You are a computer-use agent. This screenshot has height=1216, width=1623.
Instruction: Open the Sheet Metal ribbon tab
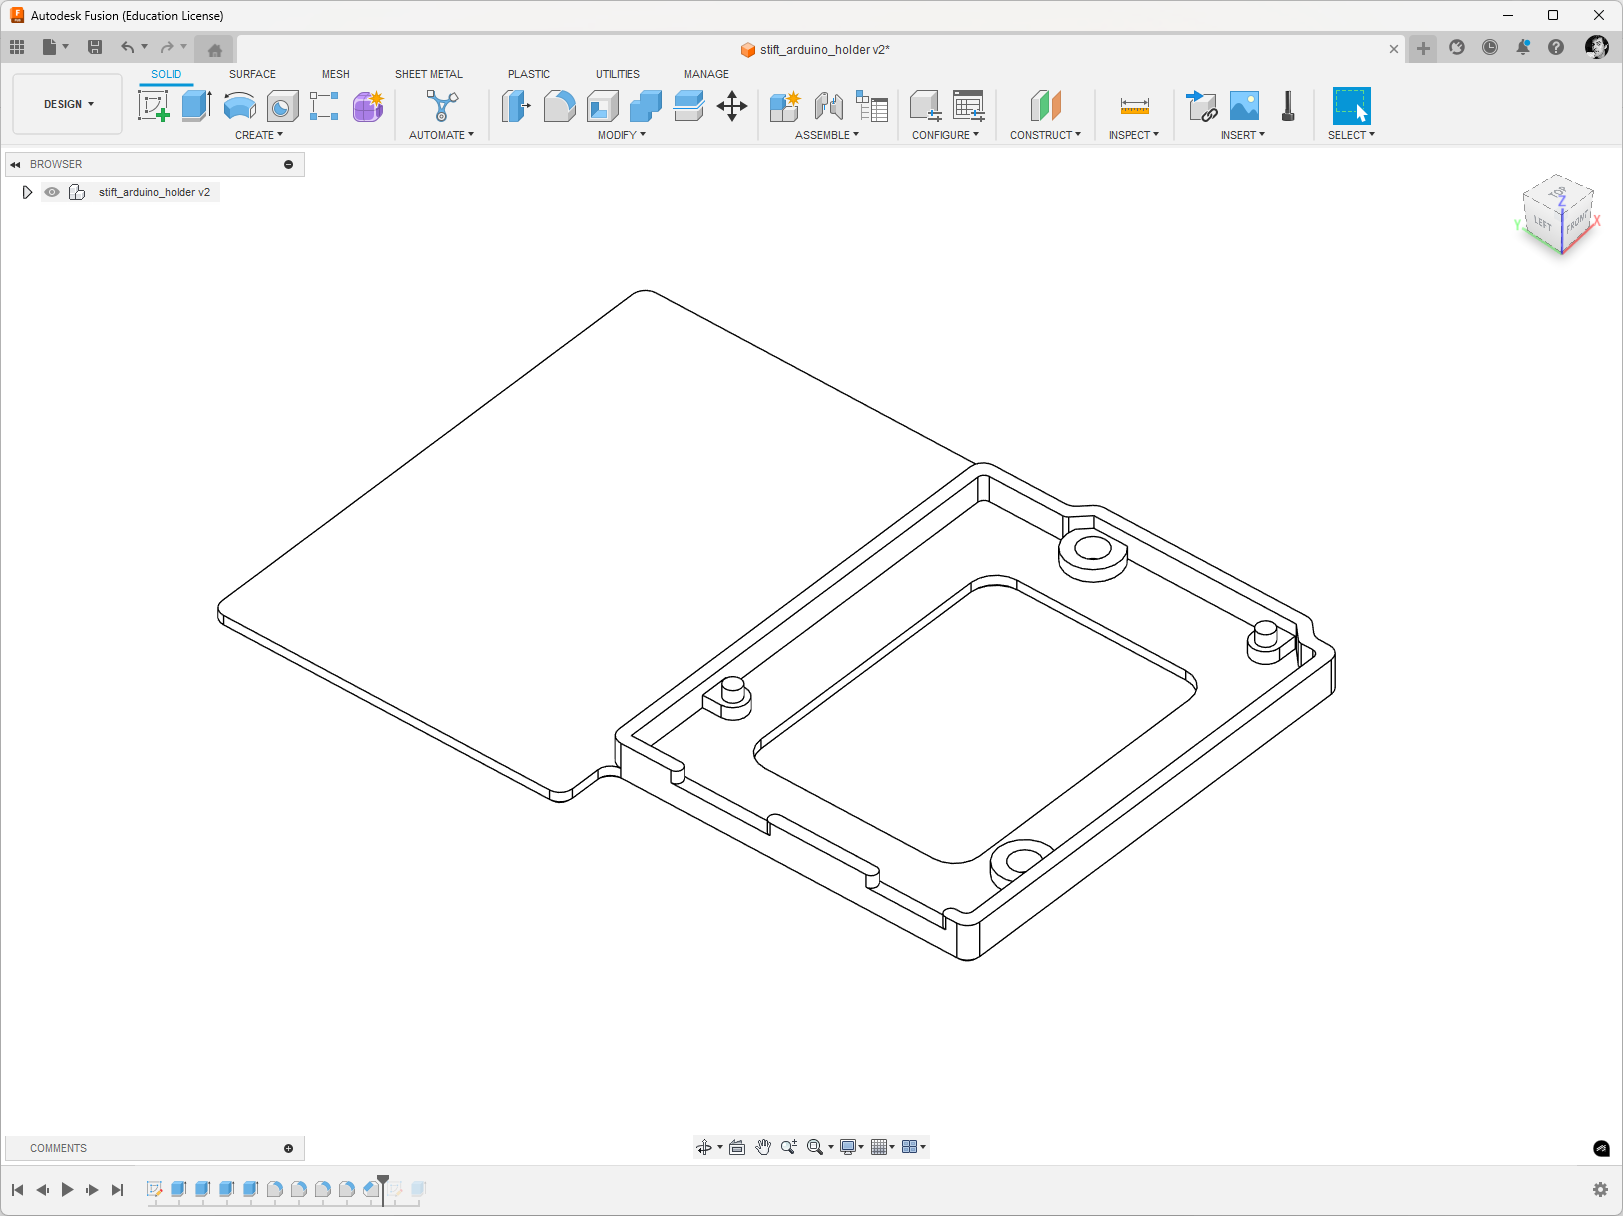[429, 74]
